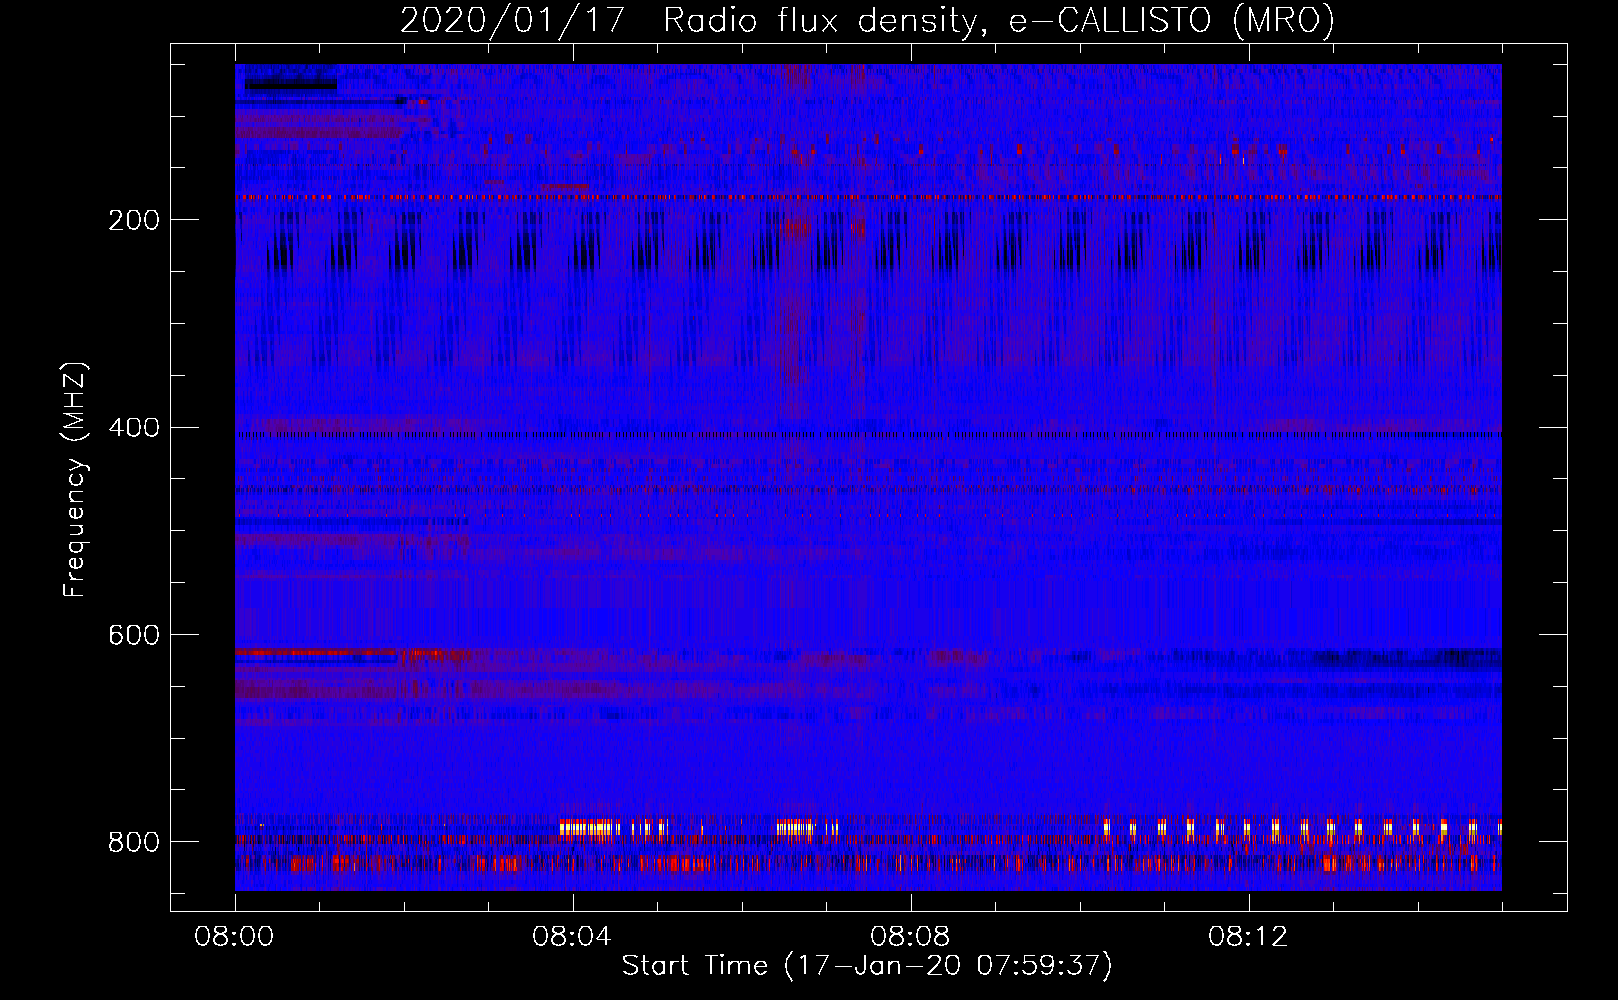Click the 200 frequency tick label
Viewport: 1618px width, 1000px height.
(x=134, y=220)
